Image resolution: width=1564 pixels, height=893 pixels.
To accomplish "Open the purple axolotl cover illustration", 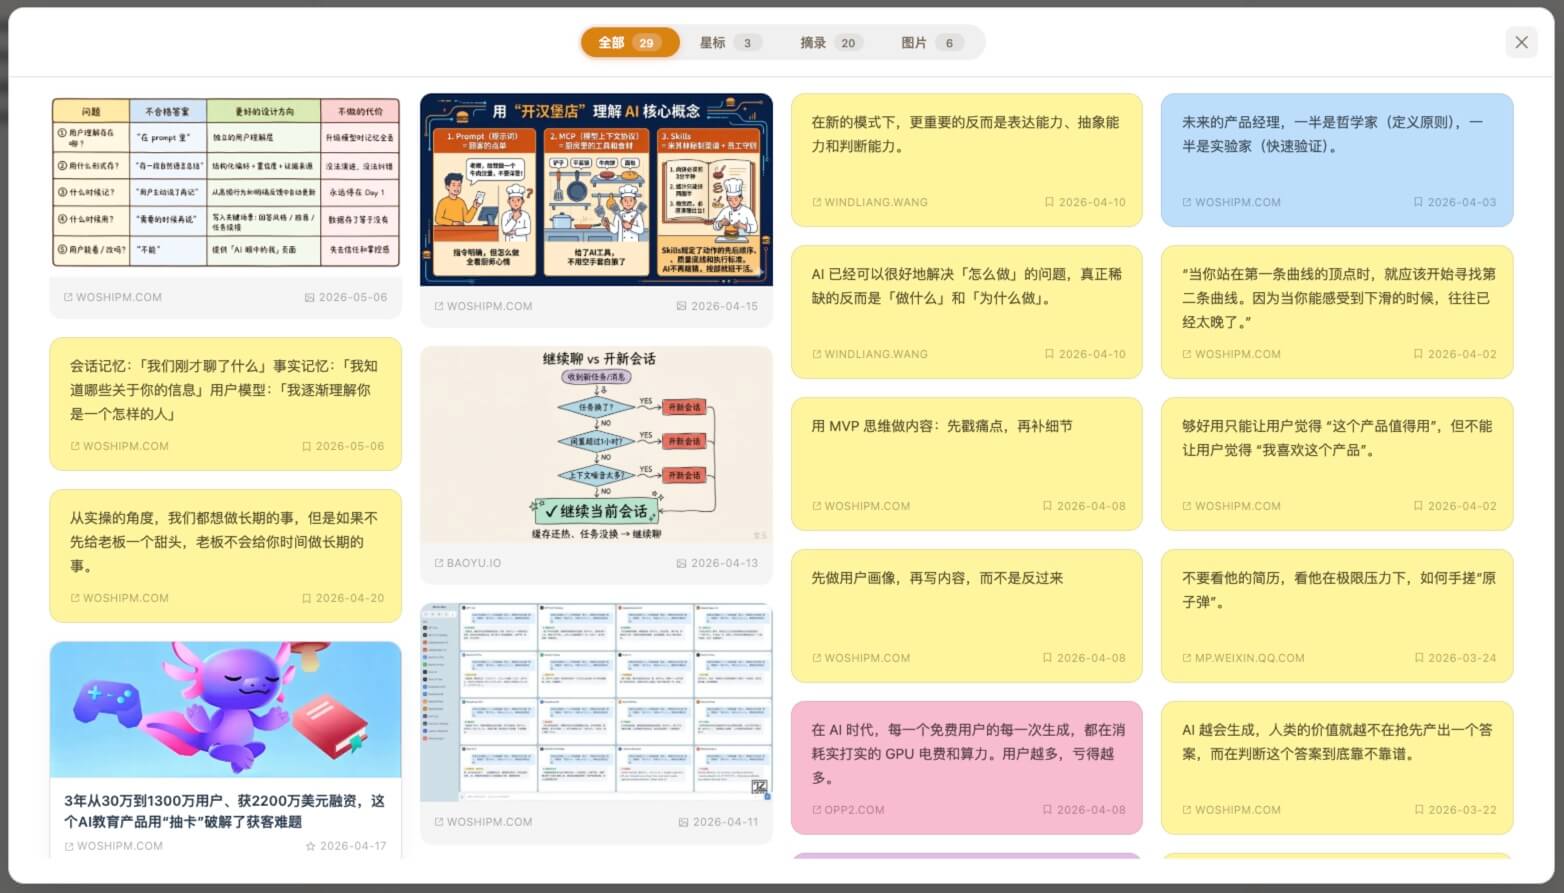I will 226,710.
